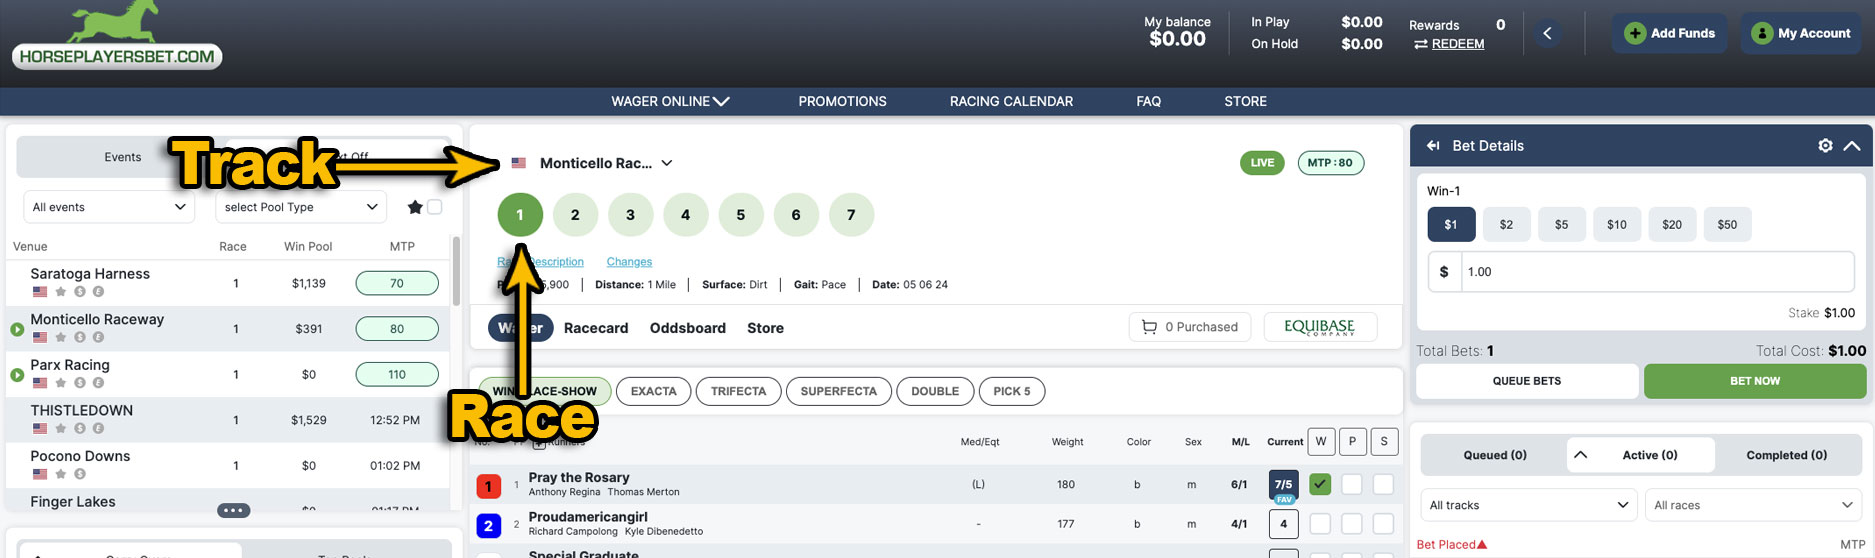Viewport: 1875px width, 558px height.
Task: Toggle the S column select-all box
Action: [x=1384, y=441]
